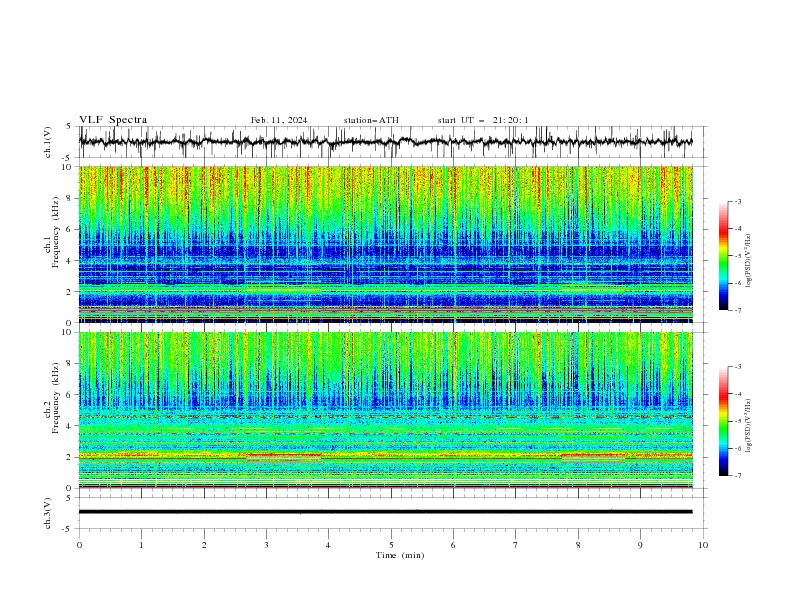Click the 'station=ATH' label
This screenshot has height=612, width=792.
point(371,120)
